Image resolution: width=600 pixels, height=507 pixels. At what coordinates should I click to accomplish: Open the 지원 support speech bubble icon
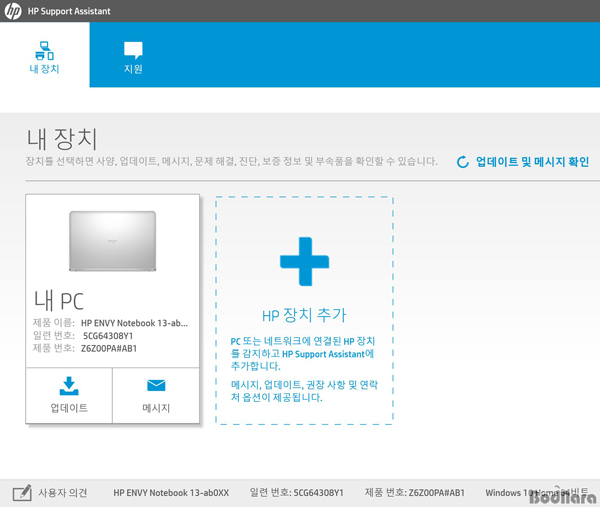click(133, 50)
